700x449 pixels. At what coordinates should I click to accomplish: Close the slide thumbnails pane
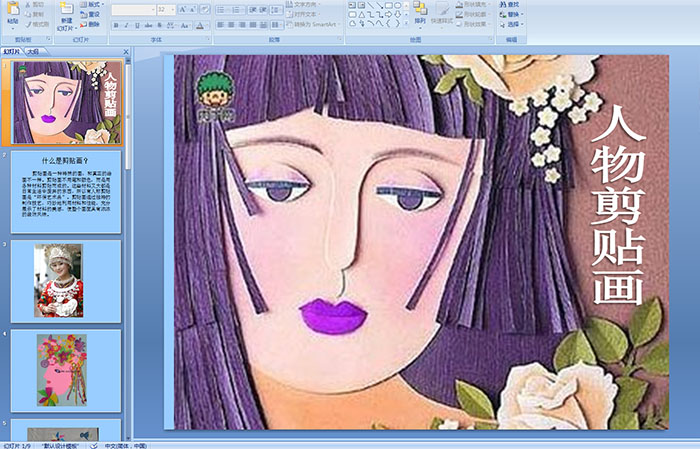pos(126,52)
